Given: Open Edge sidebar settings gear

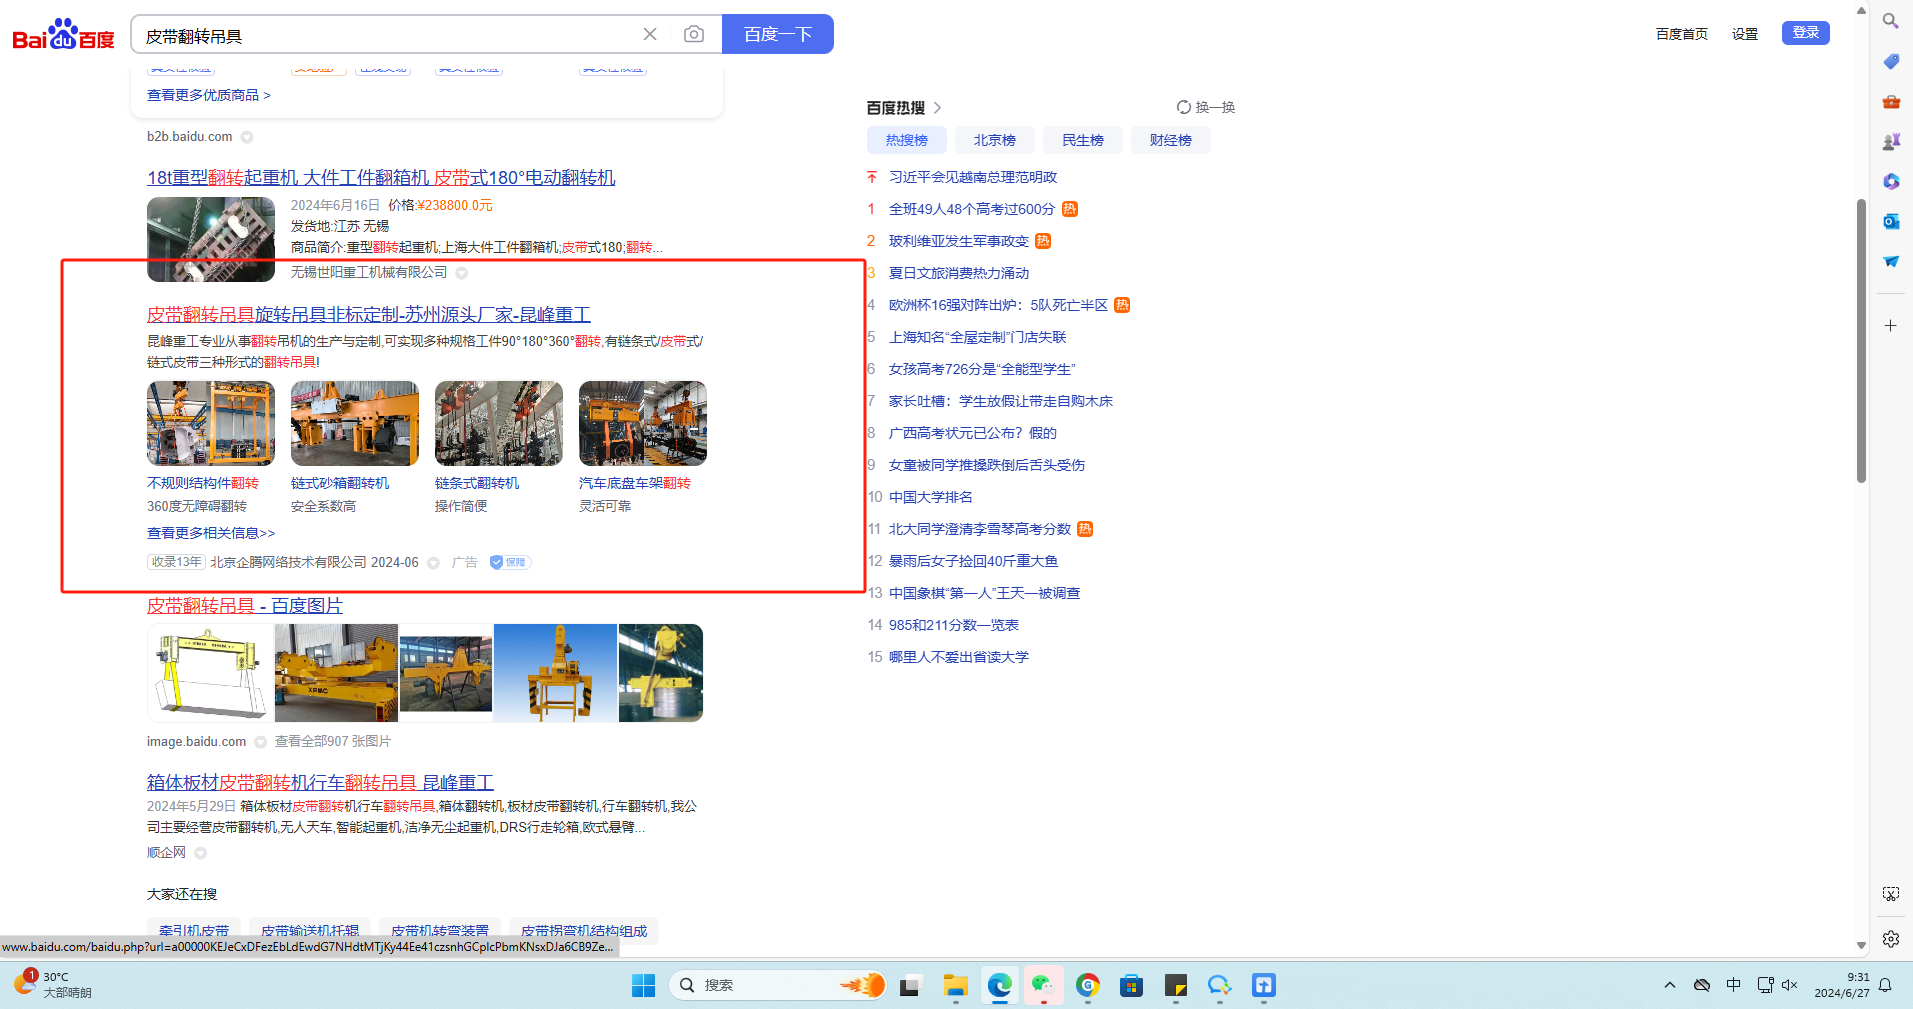Looking at the screenshot, I should (1890, 939).
